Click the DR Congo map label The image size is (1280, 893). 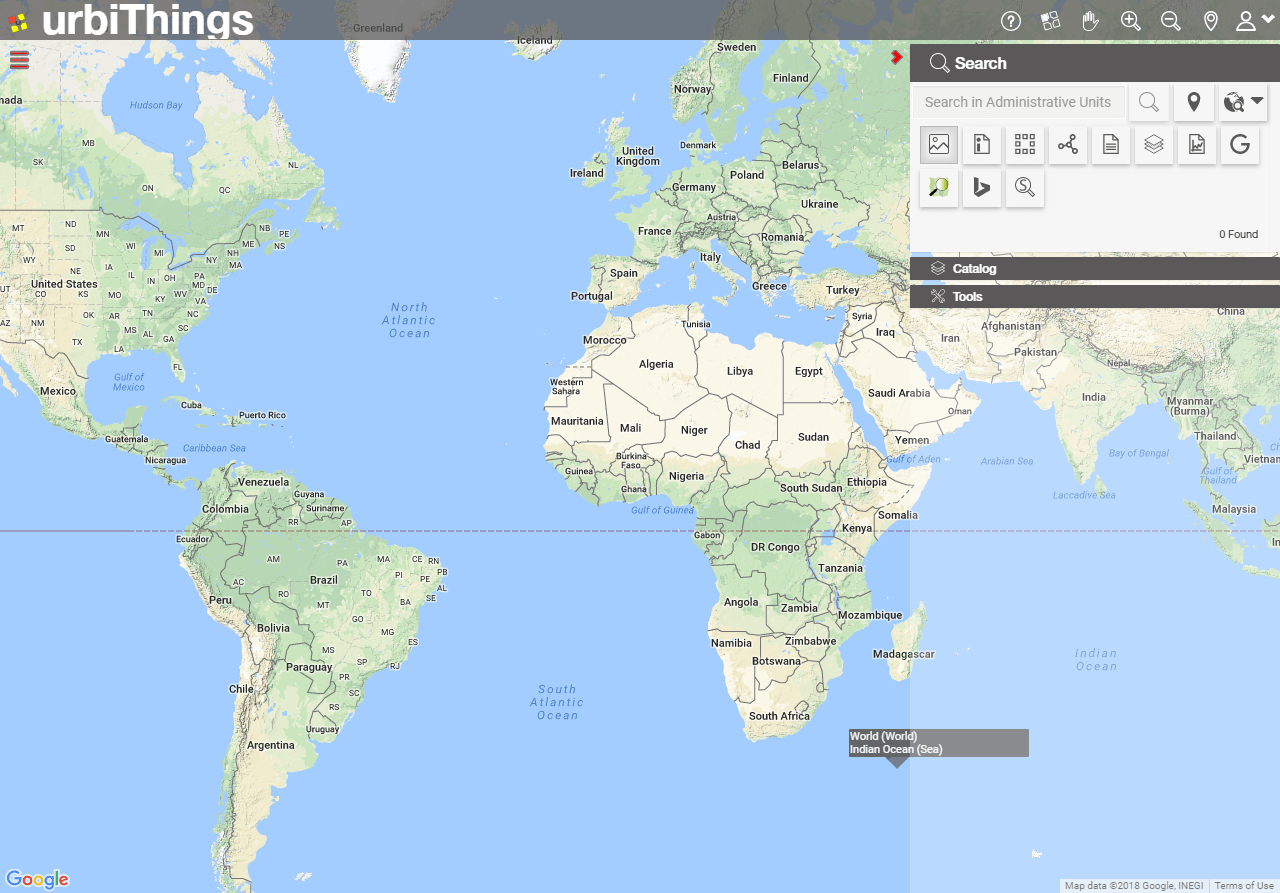point(775,547)
